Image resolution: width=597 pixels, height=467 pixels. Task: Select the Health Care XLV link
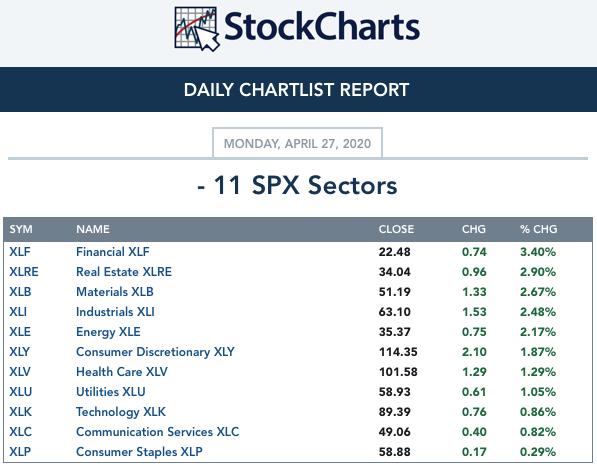[x=121, y=372]
